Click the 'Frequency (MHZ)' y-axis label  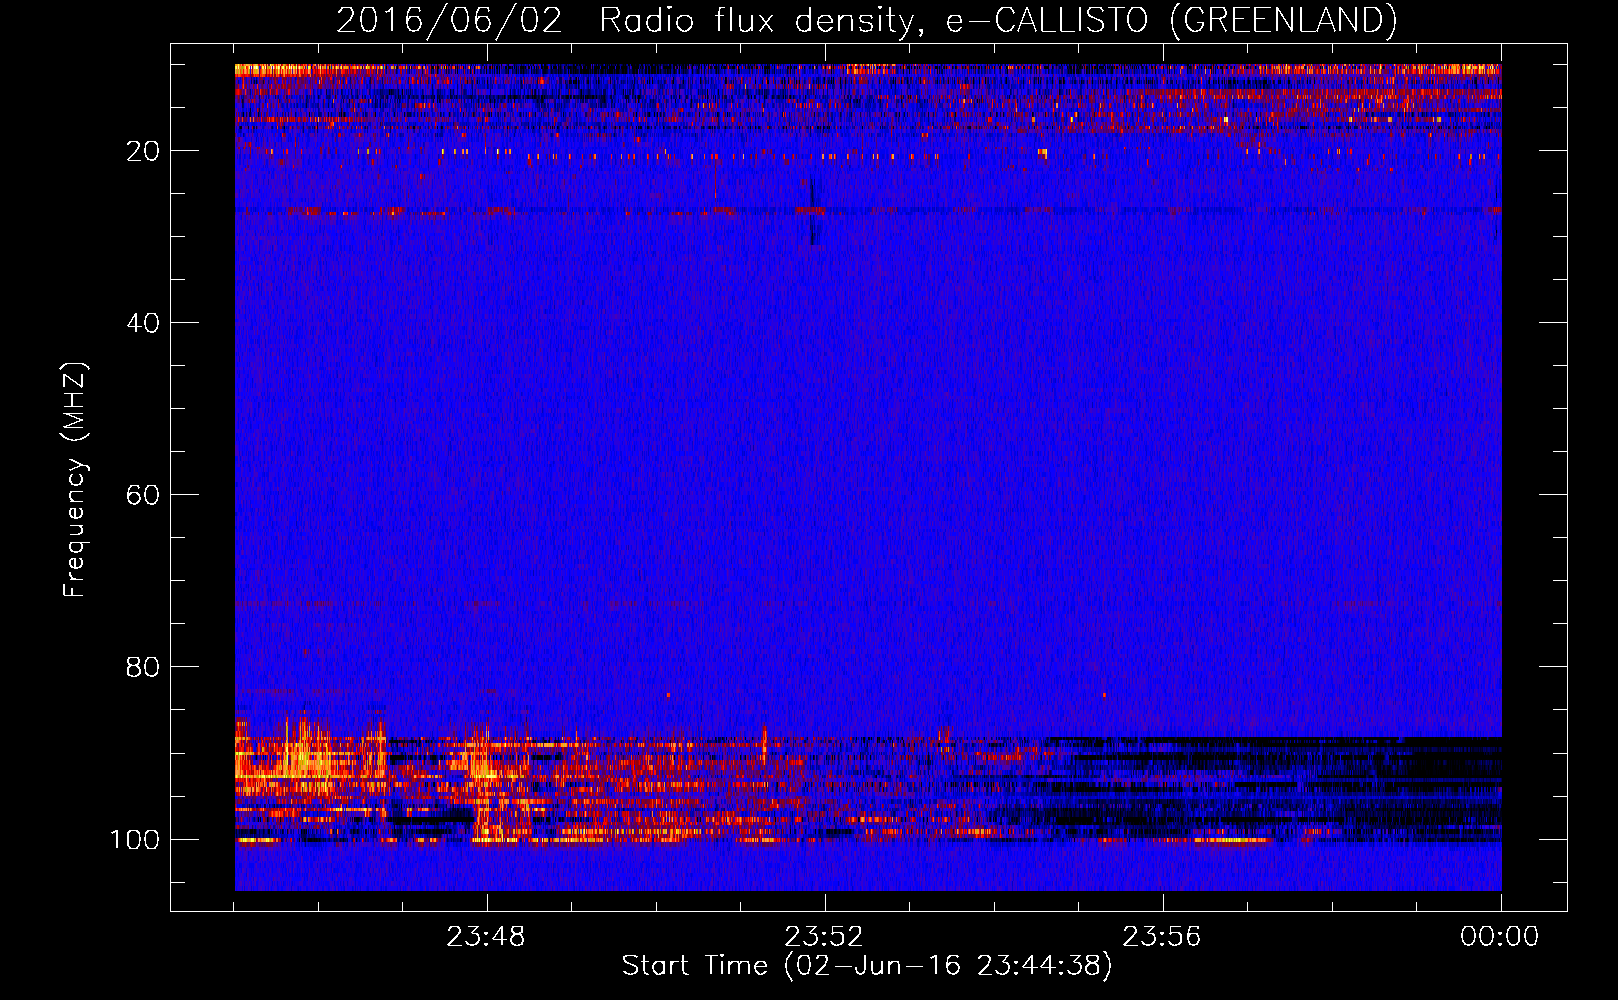click(75, 479)
